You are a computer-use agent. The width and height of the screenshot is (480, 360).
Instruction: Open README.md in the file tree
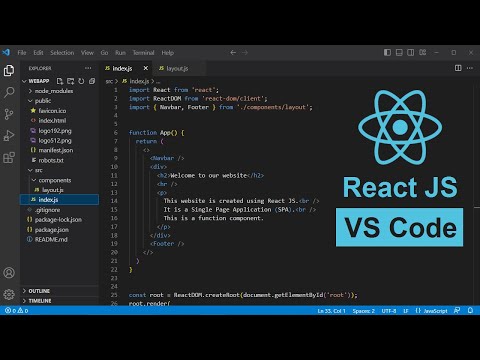tap(51, 239)
